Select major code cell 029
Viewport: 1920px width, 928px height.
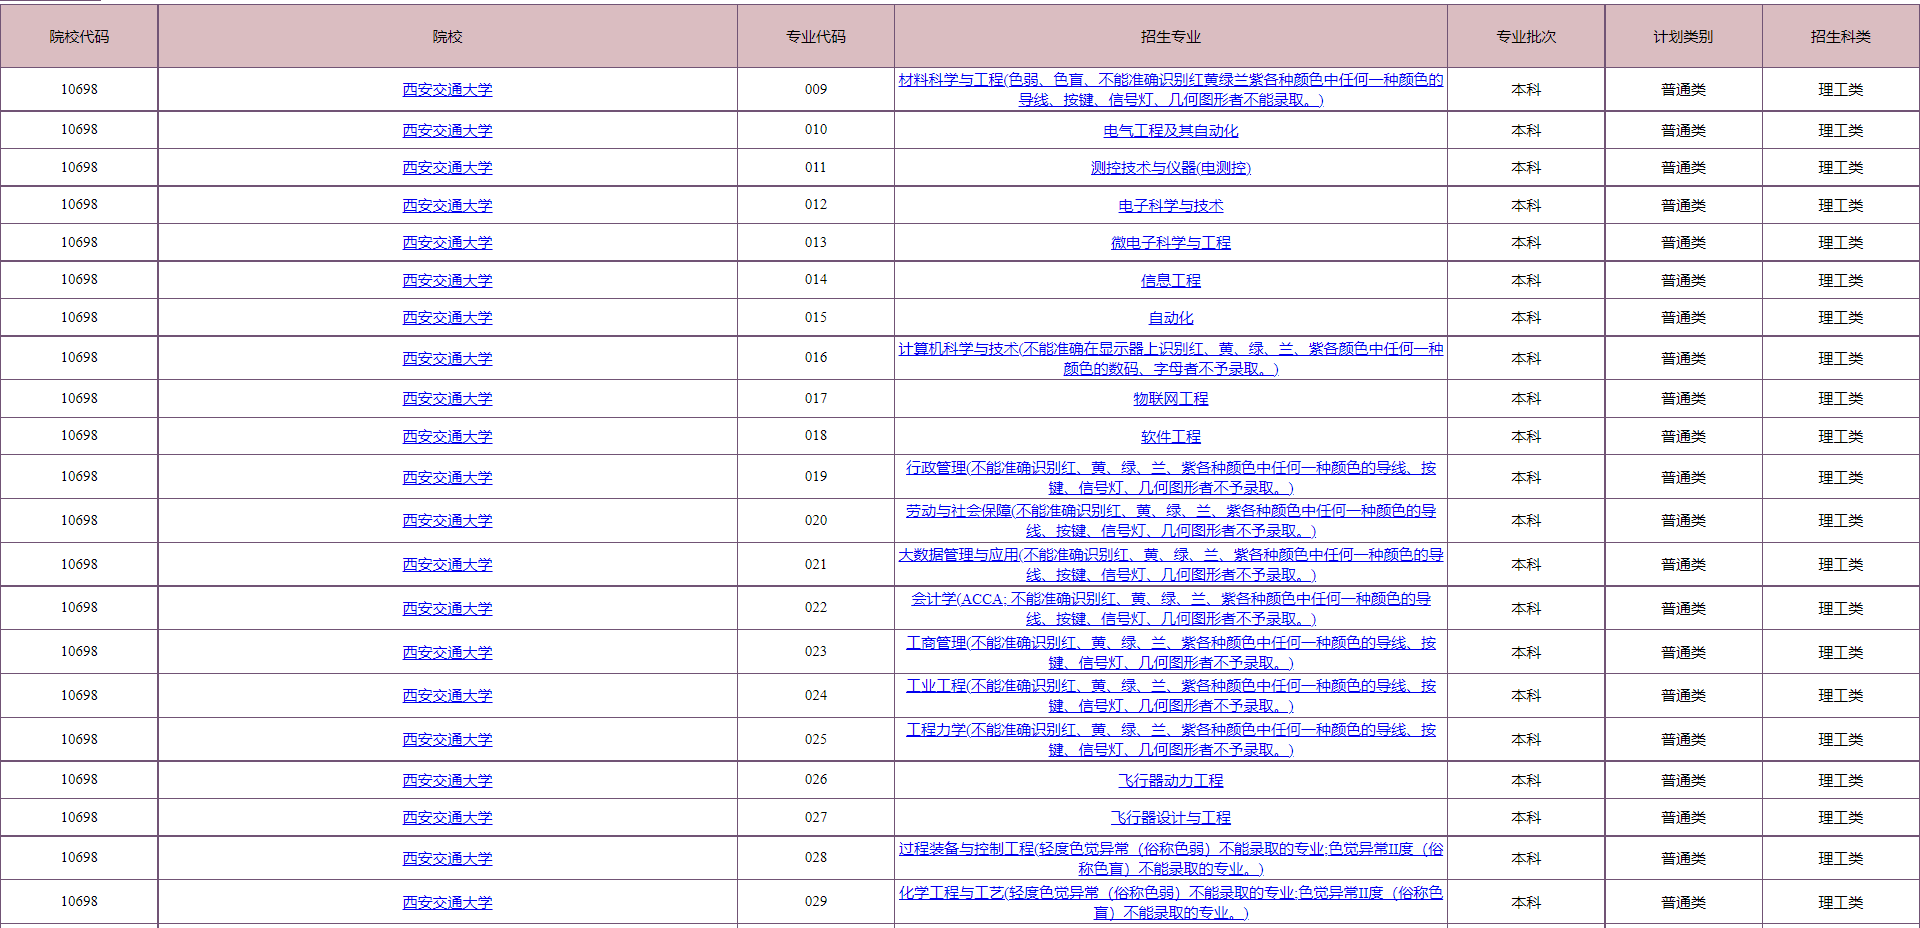(x=816, y=902)
